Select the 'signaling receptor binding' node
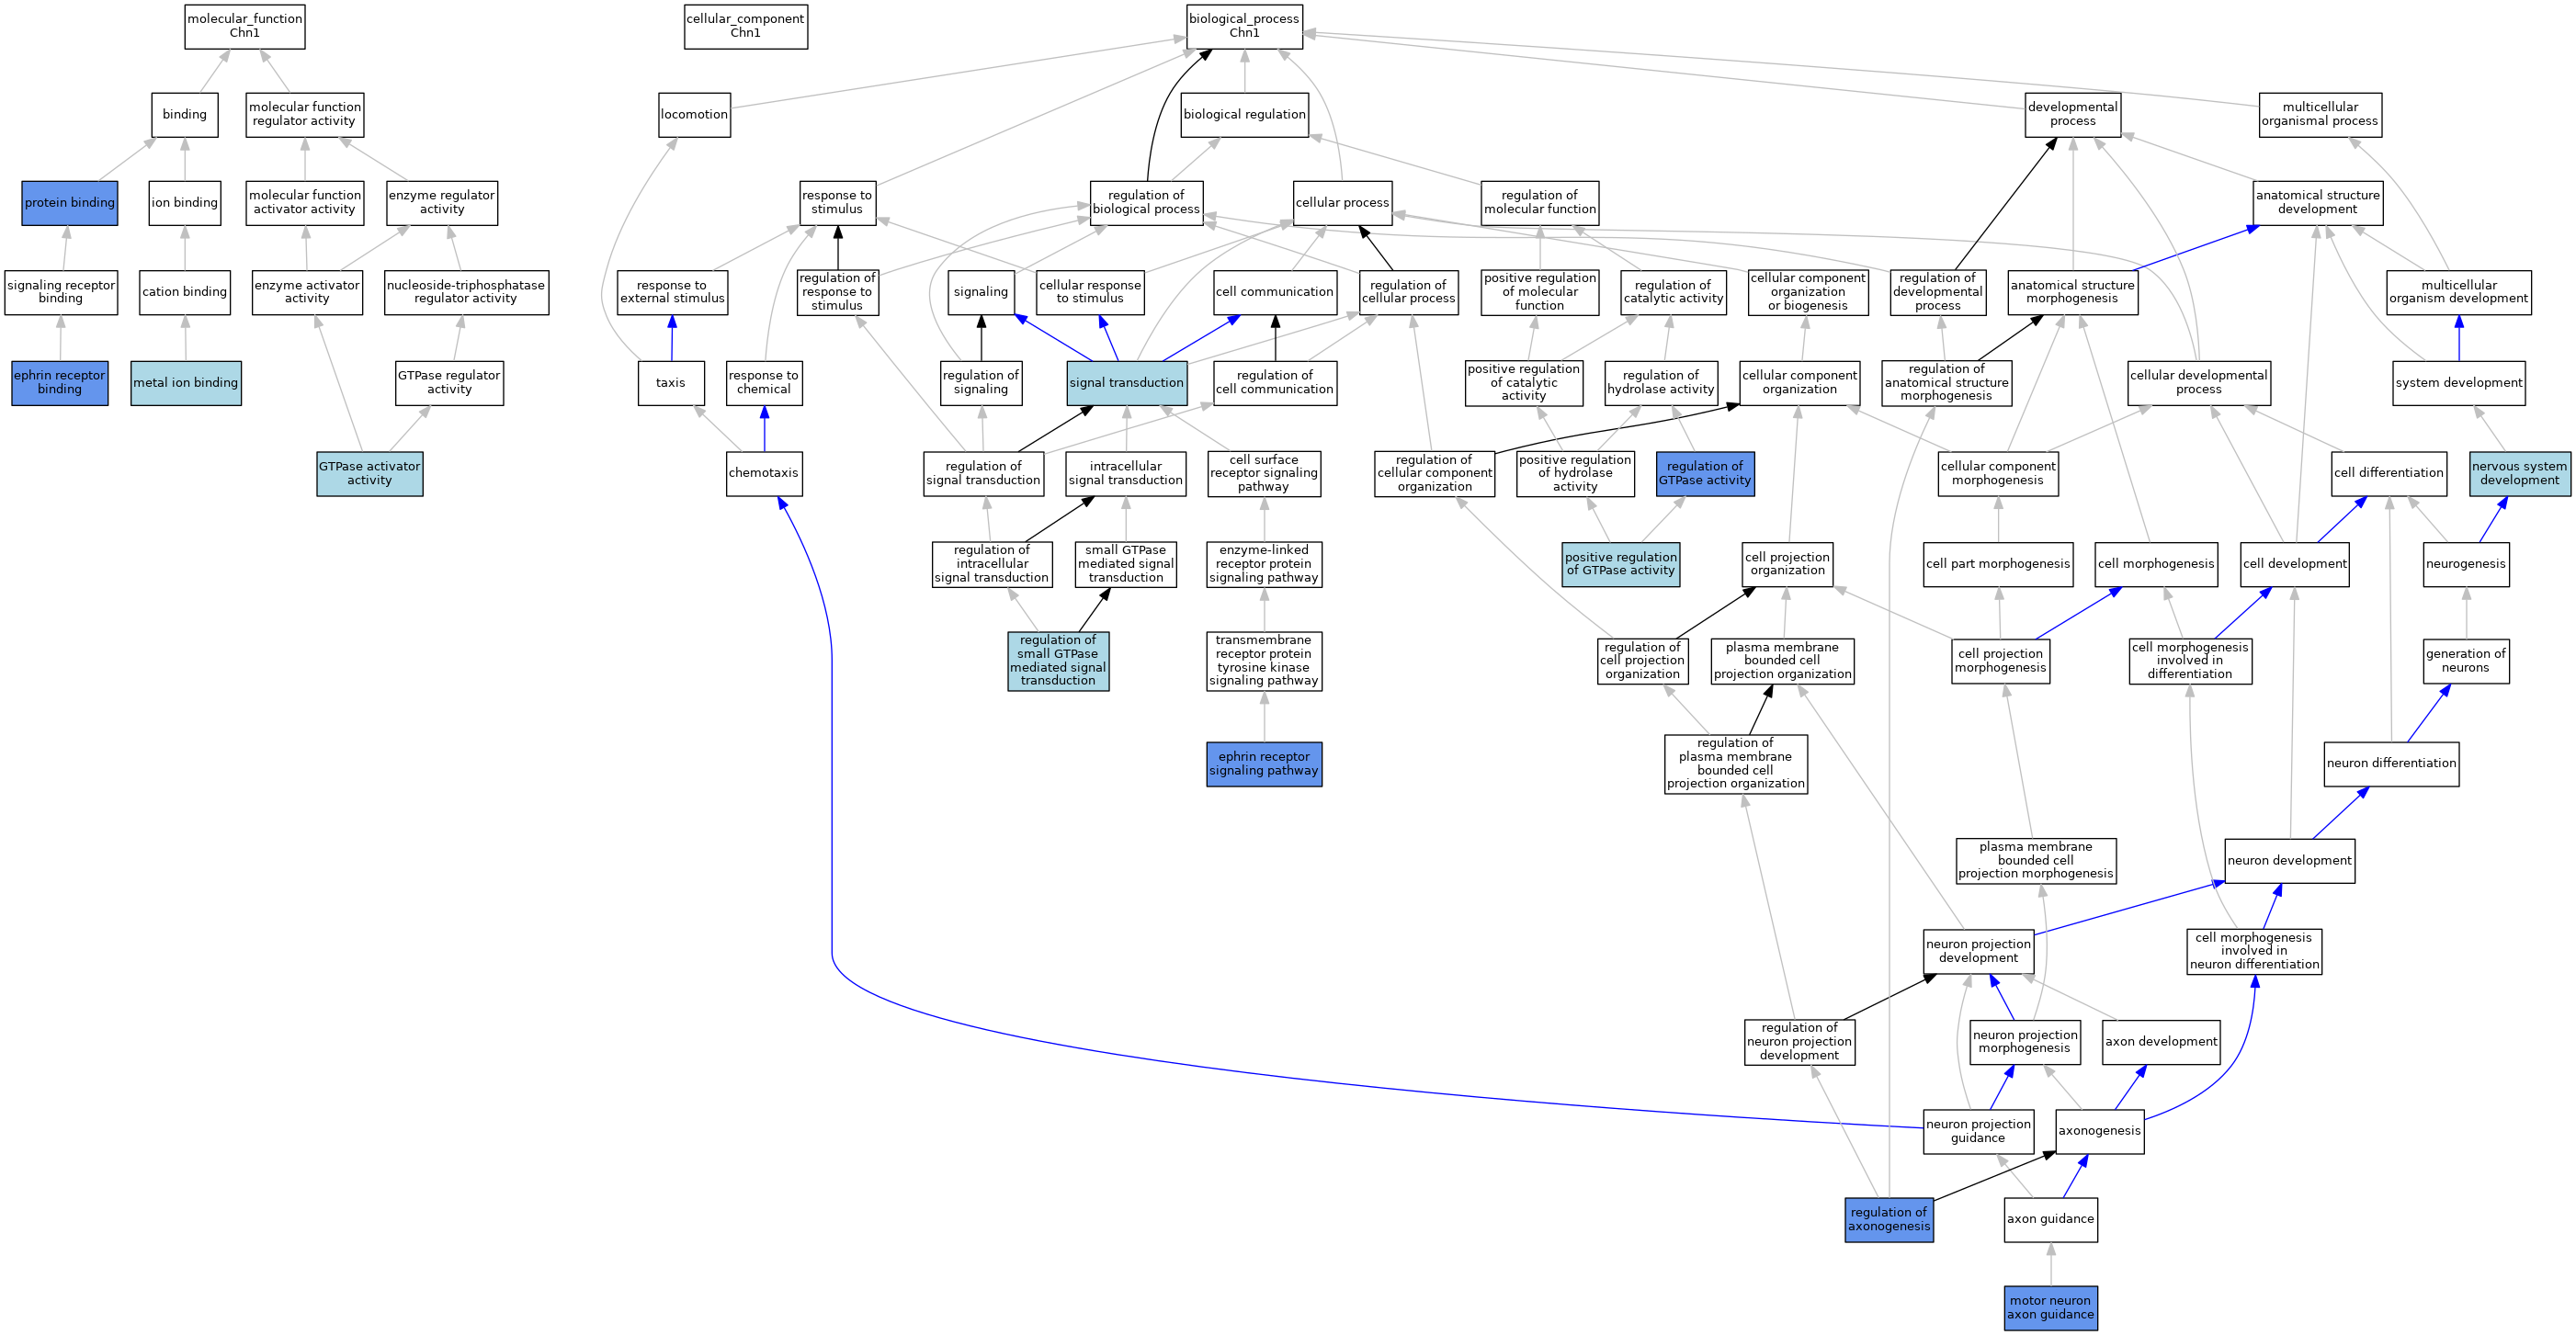This screenshot has height=1335, width=2576. [61, 292]
